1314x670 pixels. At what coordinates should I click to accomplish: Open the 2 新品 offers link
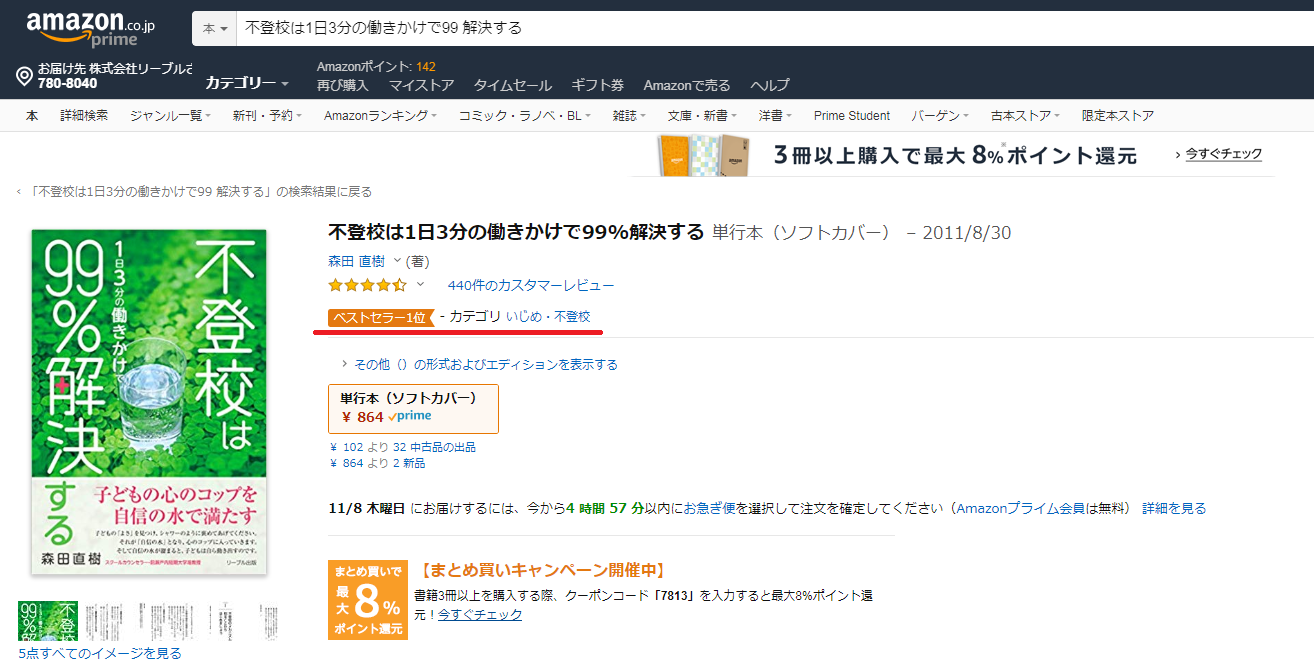point(409,463)
